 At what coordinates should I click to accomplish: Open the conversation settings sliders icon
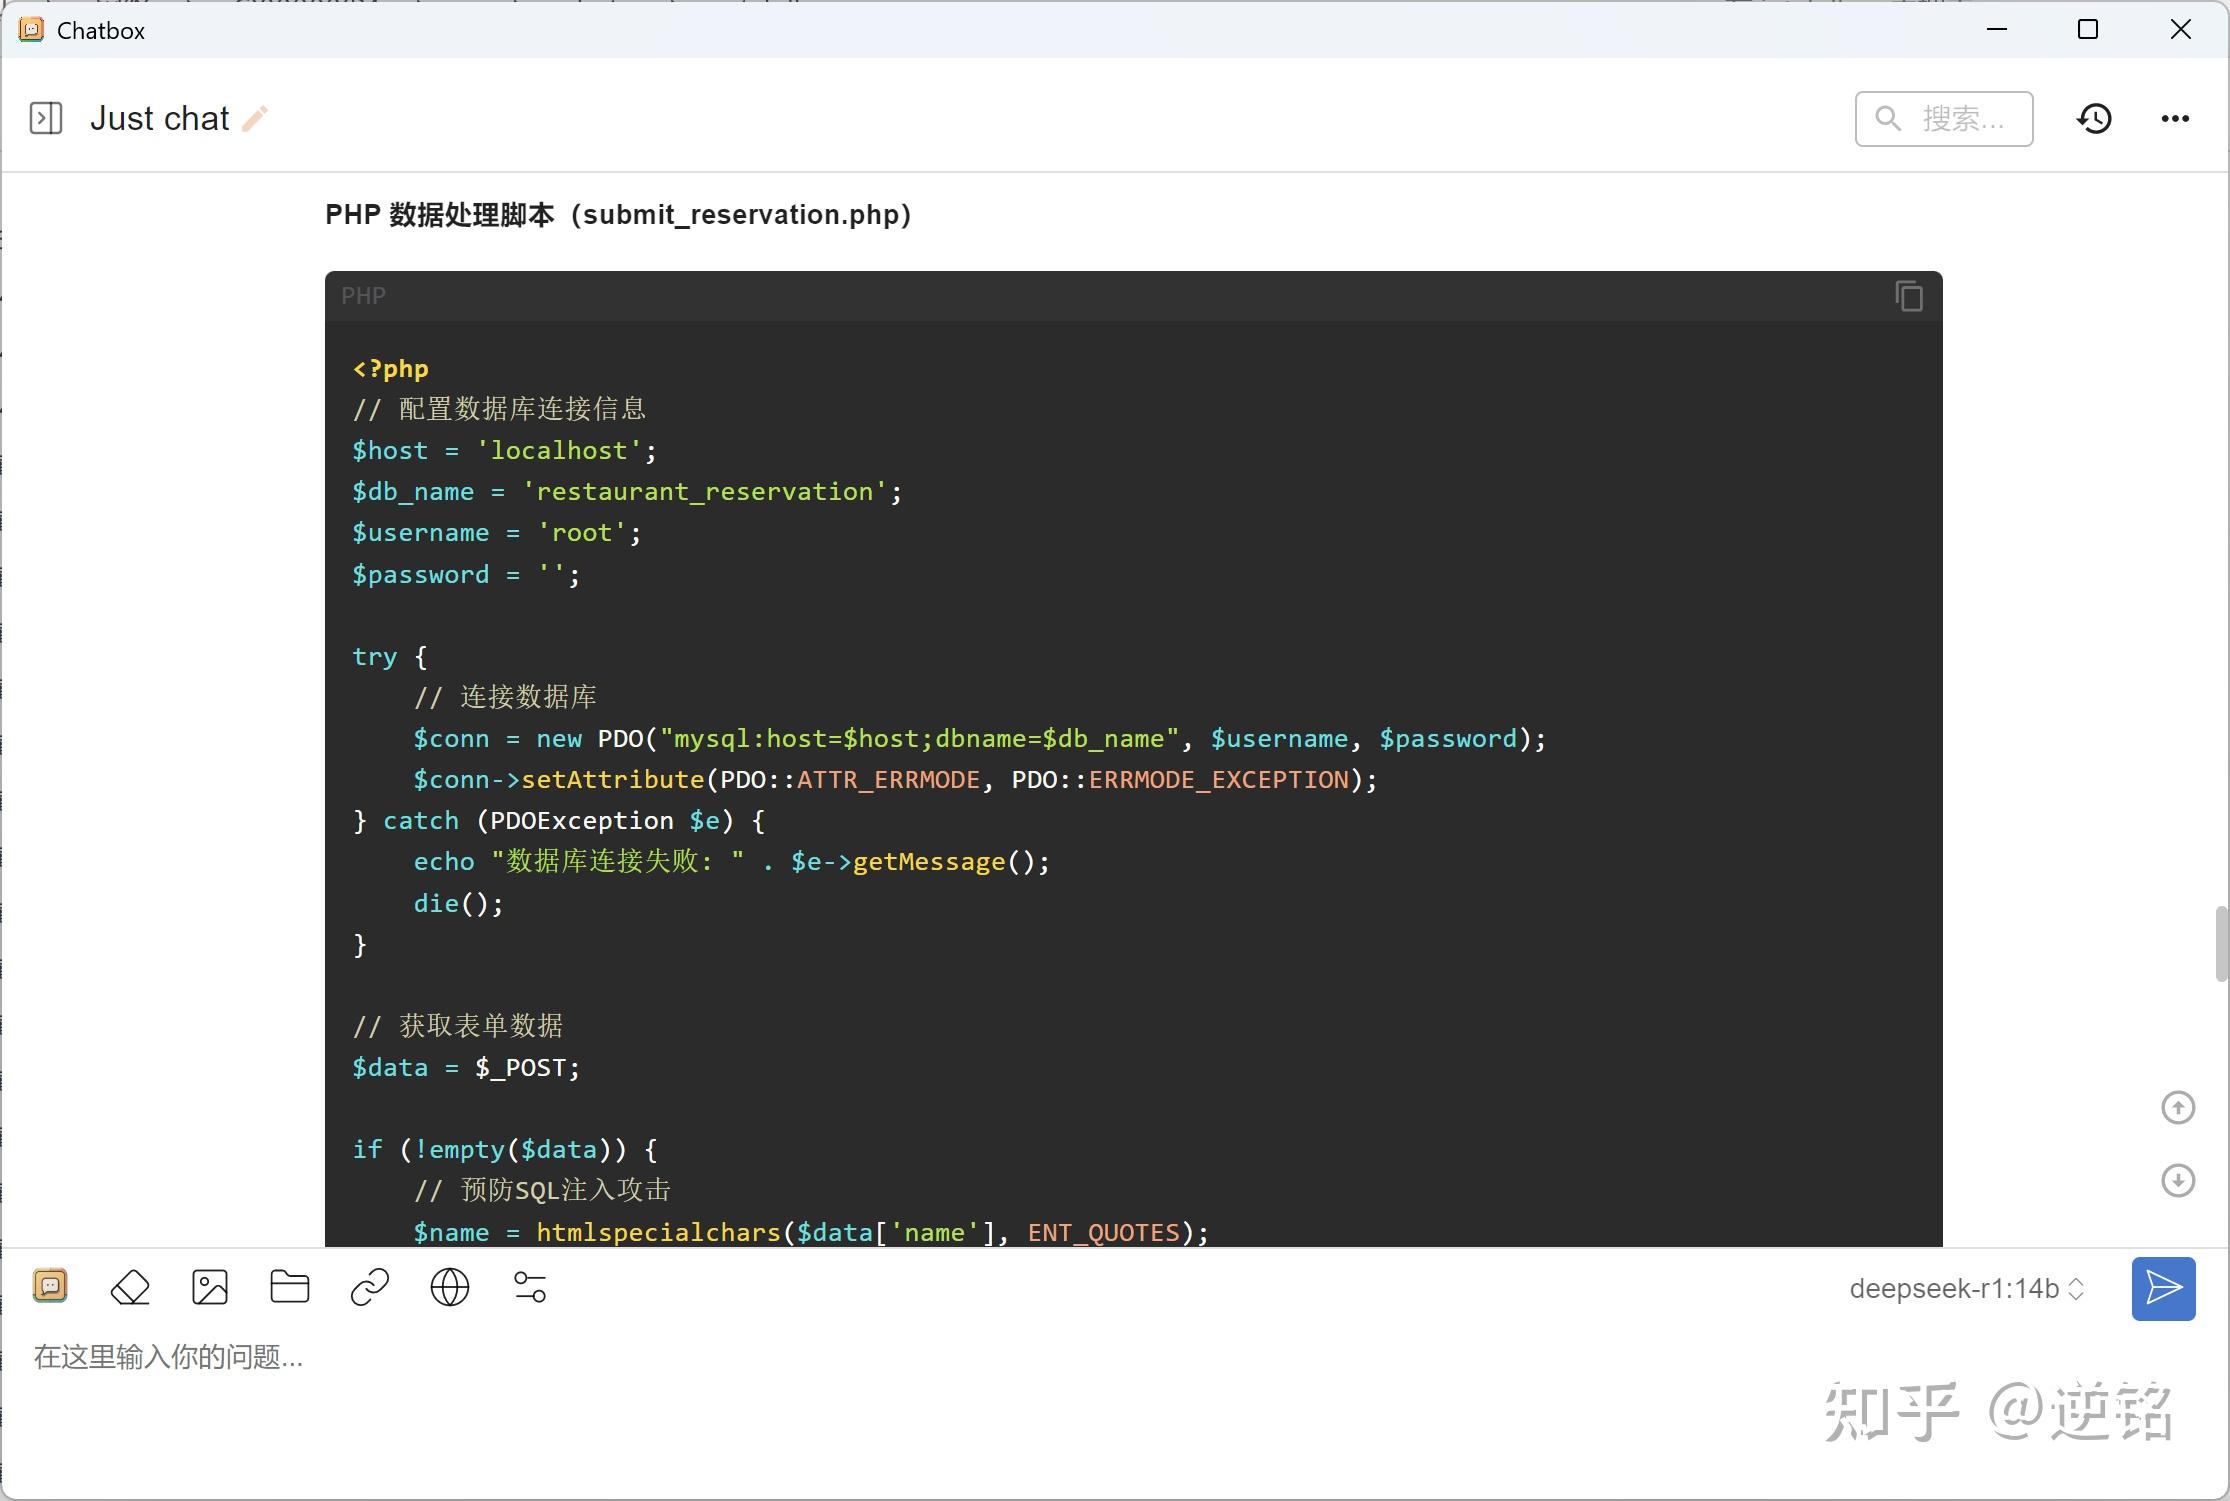(530, 1287)
